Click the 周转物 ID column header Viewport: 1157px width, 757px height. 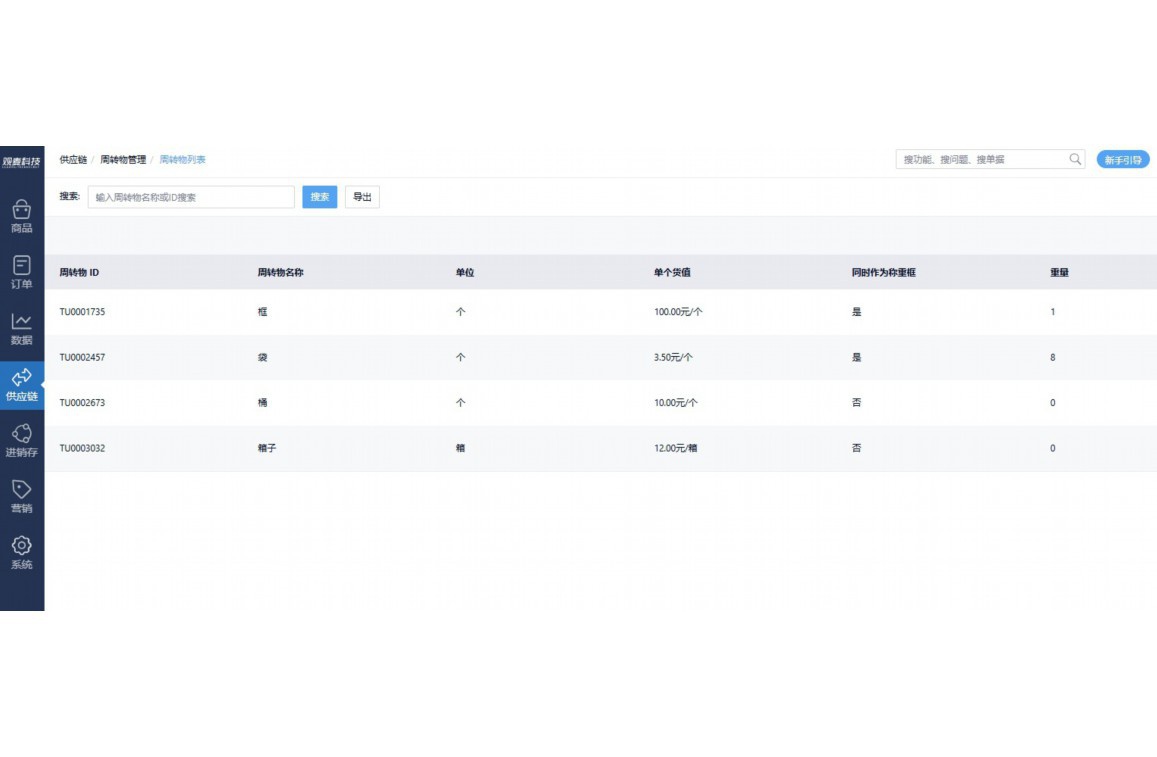point(79,273)
